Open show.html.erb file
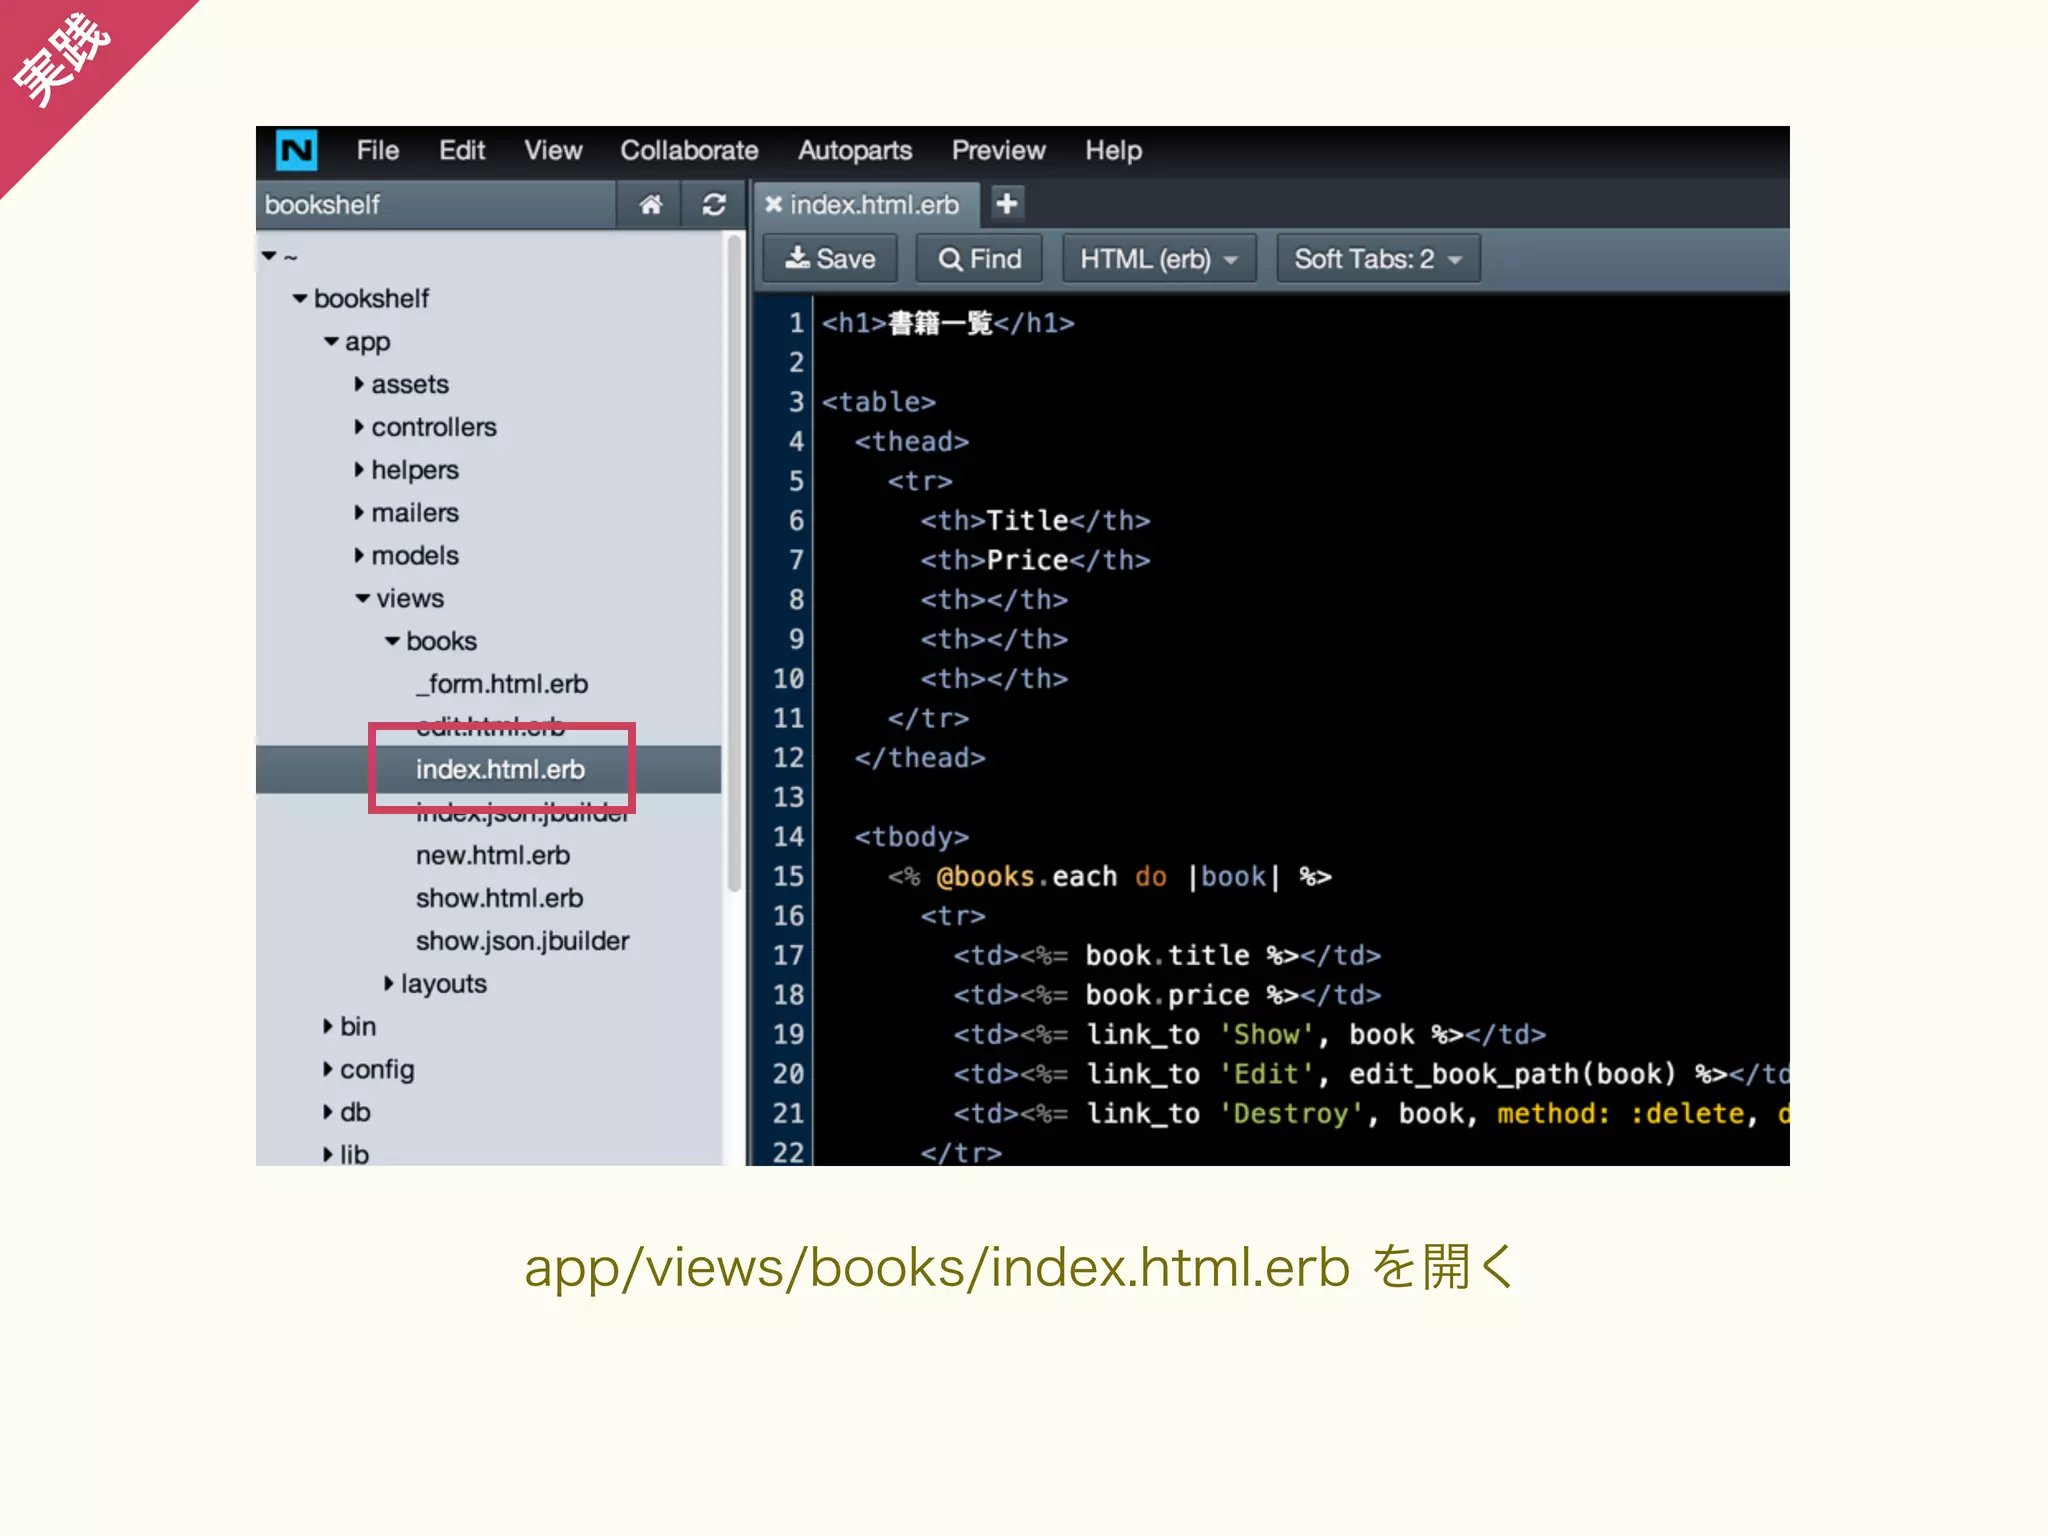This screenshot has width=2048, height=1536. [x=499, y=899]
